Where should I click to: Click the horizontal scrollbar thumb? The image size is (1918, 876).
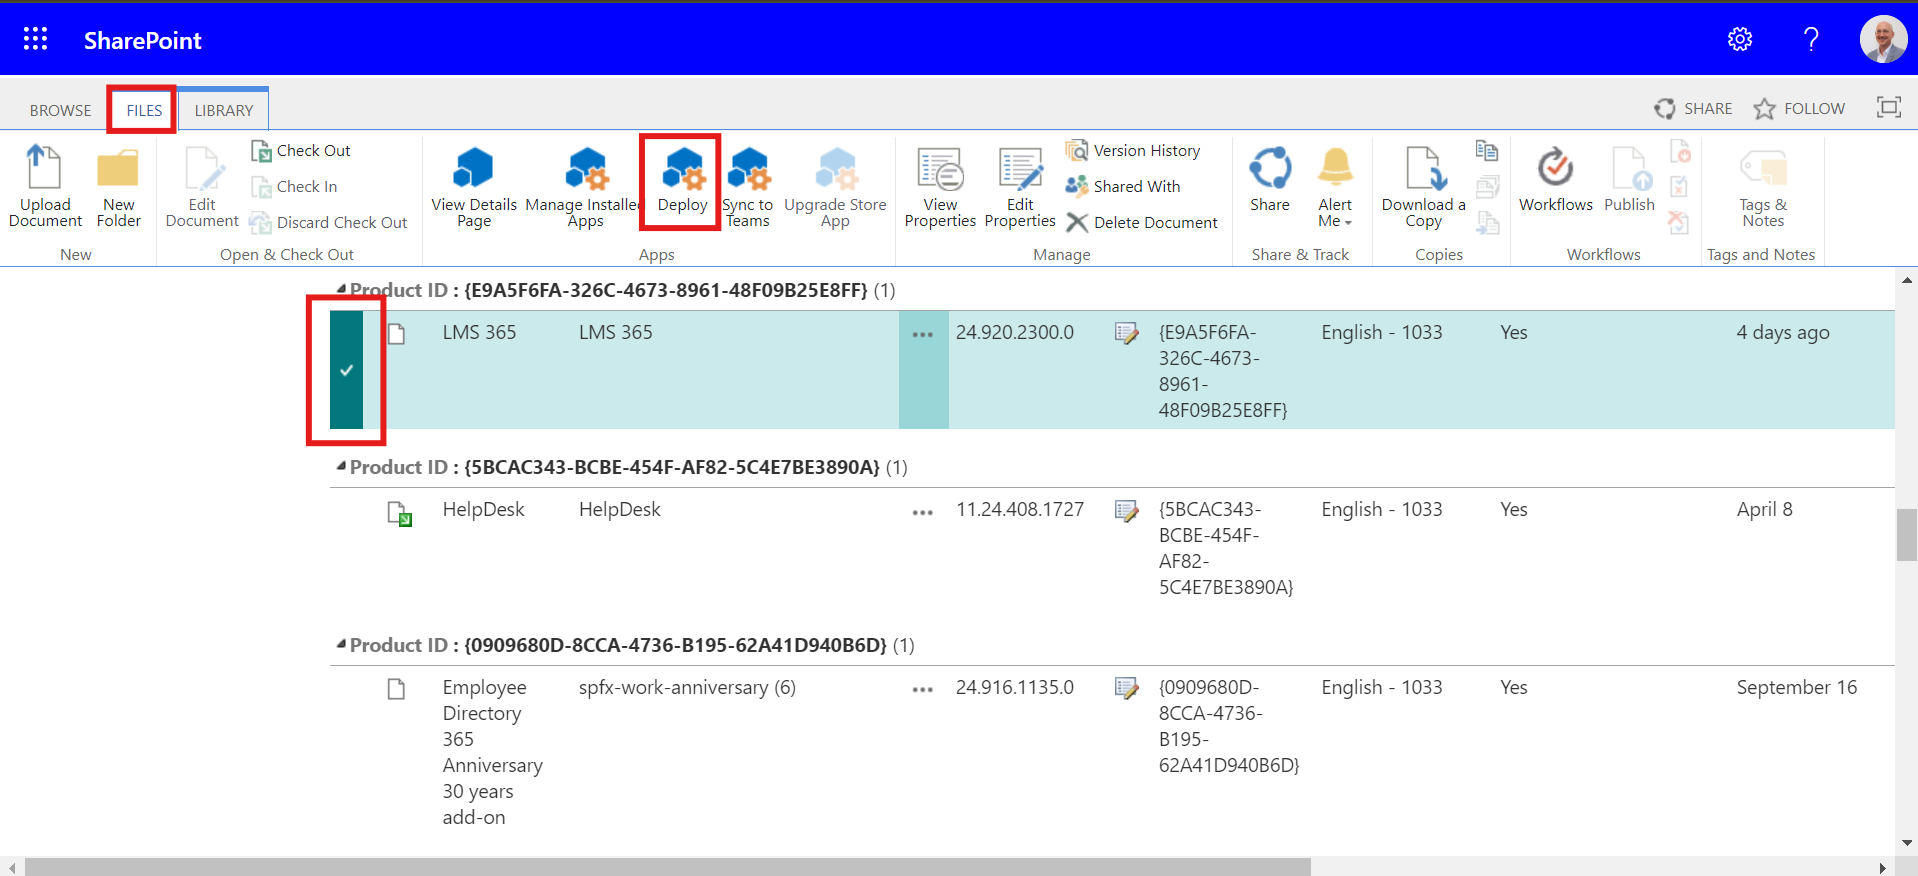point(667,867)
